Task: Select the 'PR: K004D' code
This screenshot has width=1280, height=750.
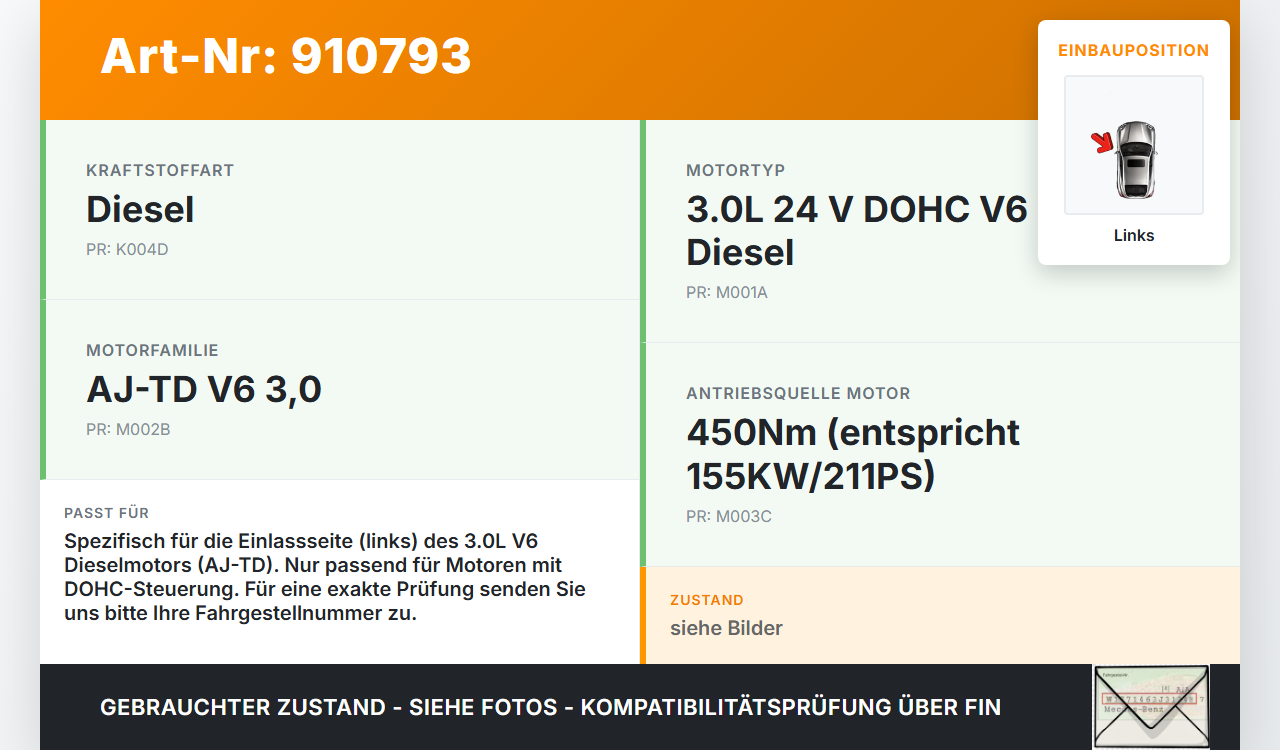Action: click(127, 249)
